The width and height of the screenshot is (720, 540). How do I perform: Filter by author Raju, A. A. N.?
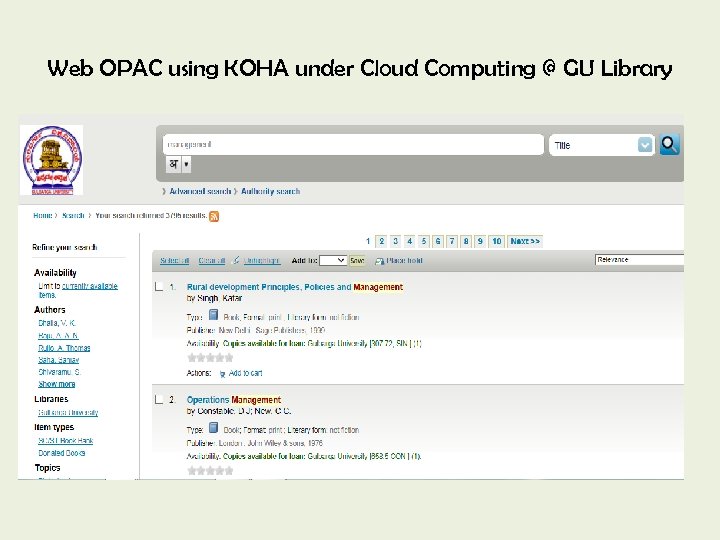[x=58, y=335]
